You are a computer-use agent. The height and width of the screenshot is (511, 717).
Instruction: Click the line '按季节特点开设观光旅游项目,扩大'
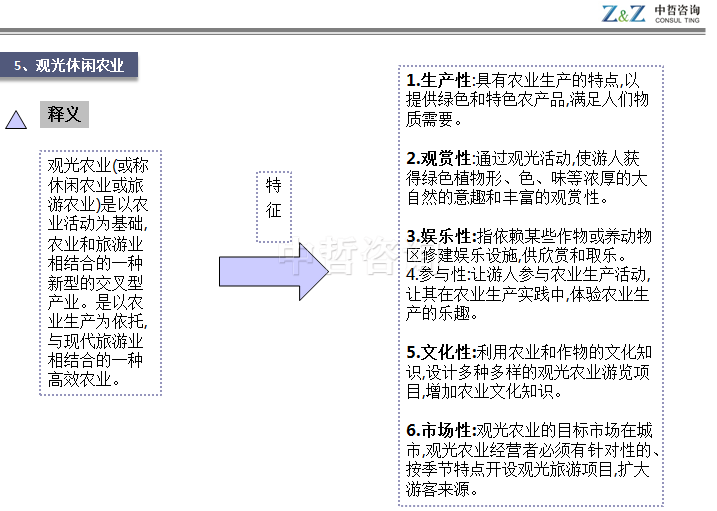527,470
